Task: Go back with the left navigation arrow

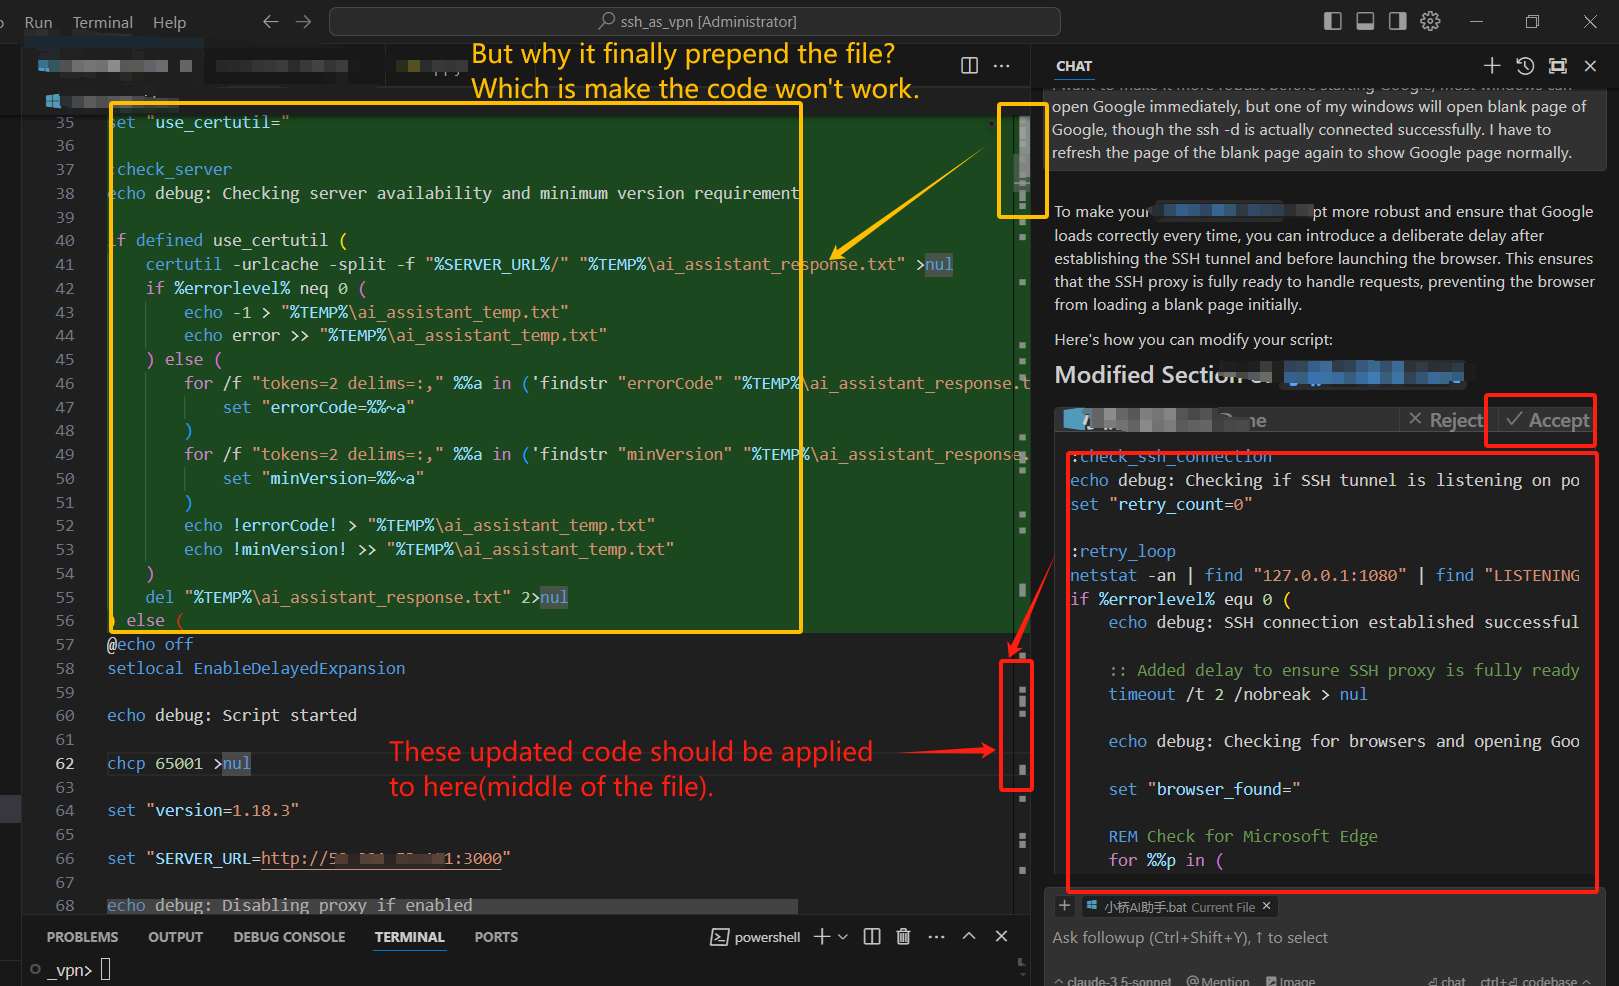Action: point(270,21)
